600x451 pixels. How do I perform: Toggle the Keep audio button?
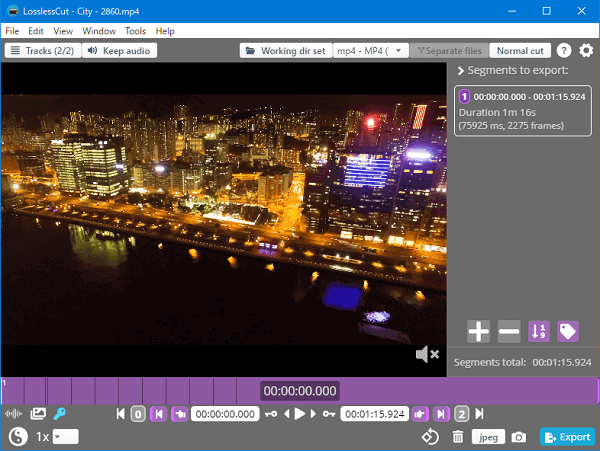point(120,51)
